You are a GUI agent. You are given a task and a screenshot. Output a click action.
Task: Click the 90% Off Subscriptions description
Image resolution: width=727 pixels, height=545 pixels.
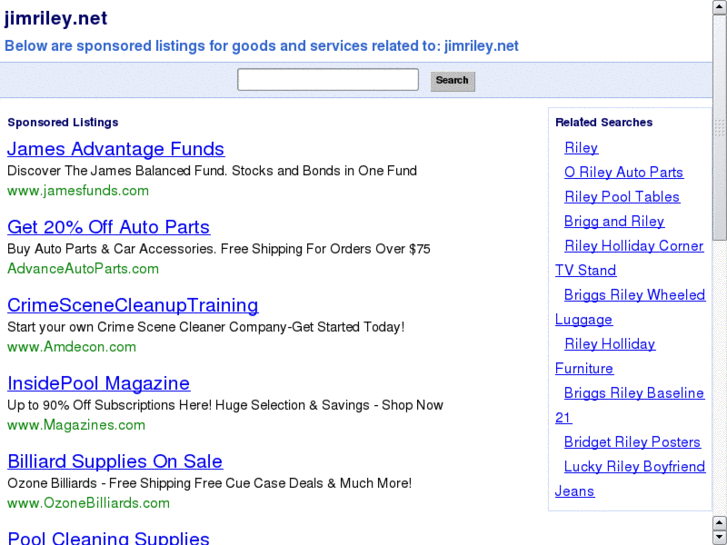(225, 405)
